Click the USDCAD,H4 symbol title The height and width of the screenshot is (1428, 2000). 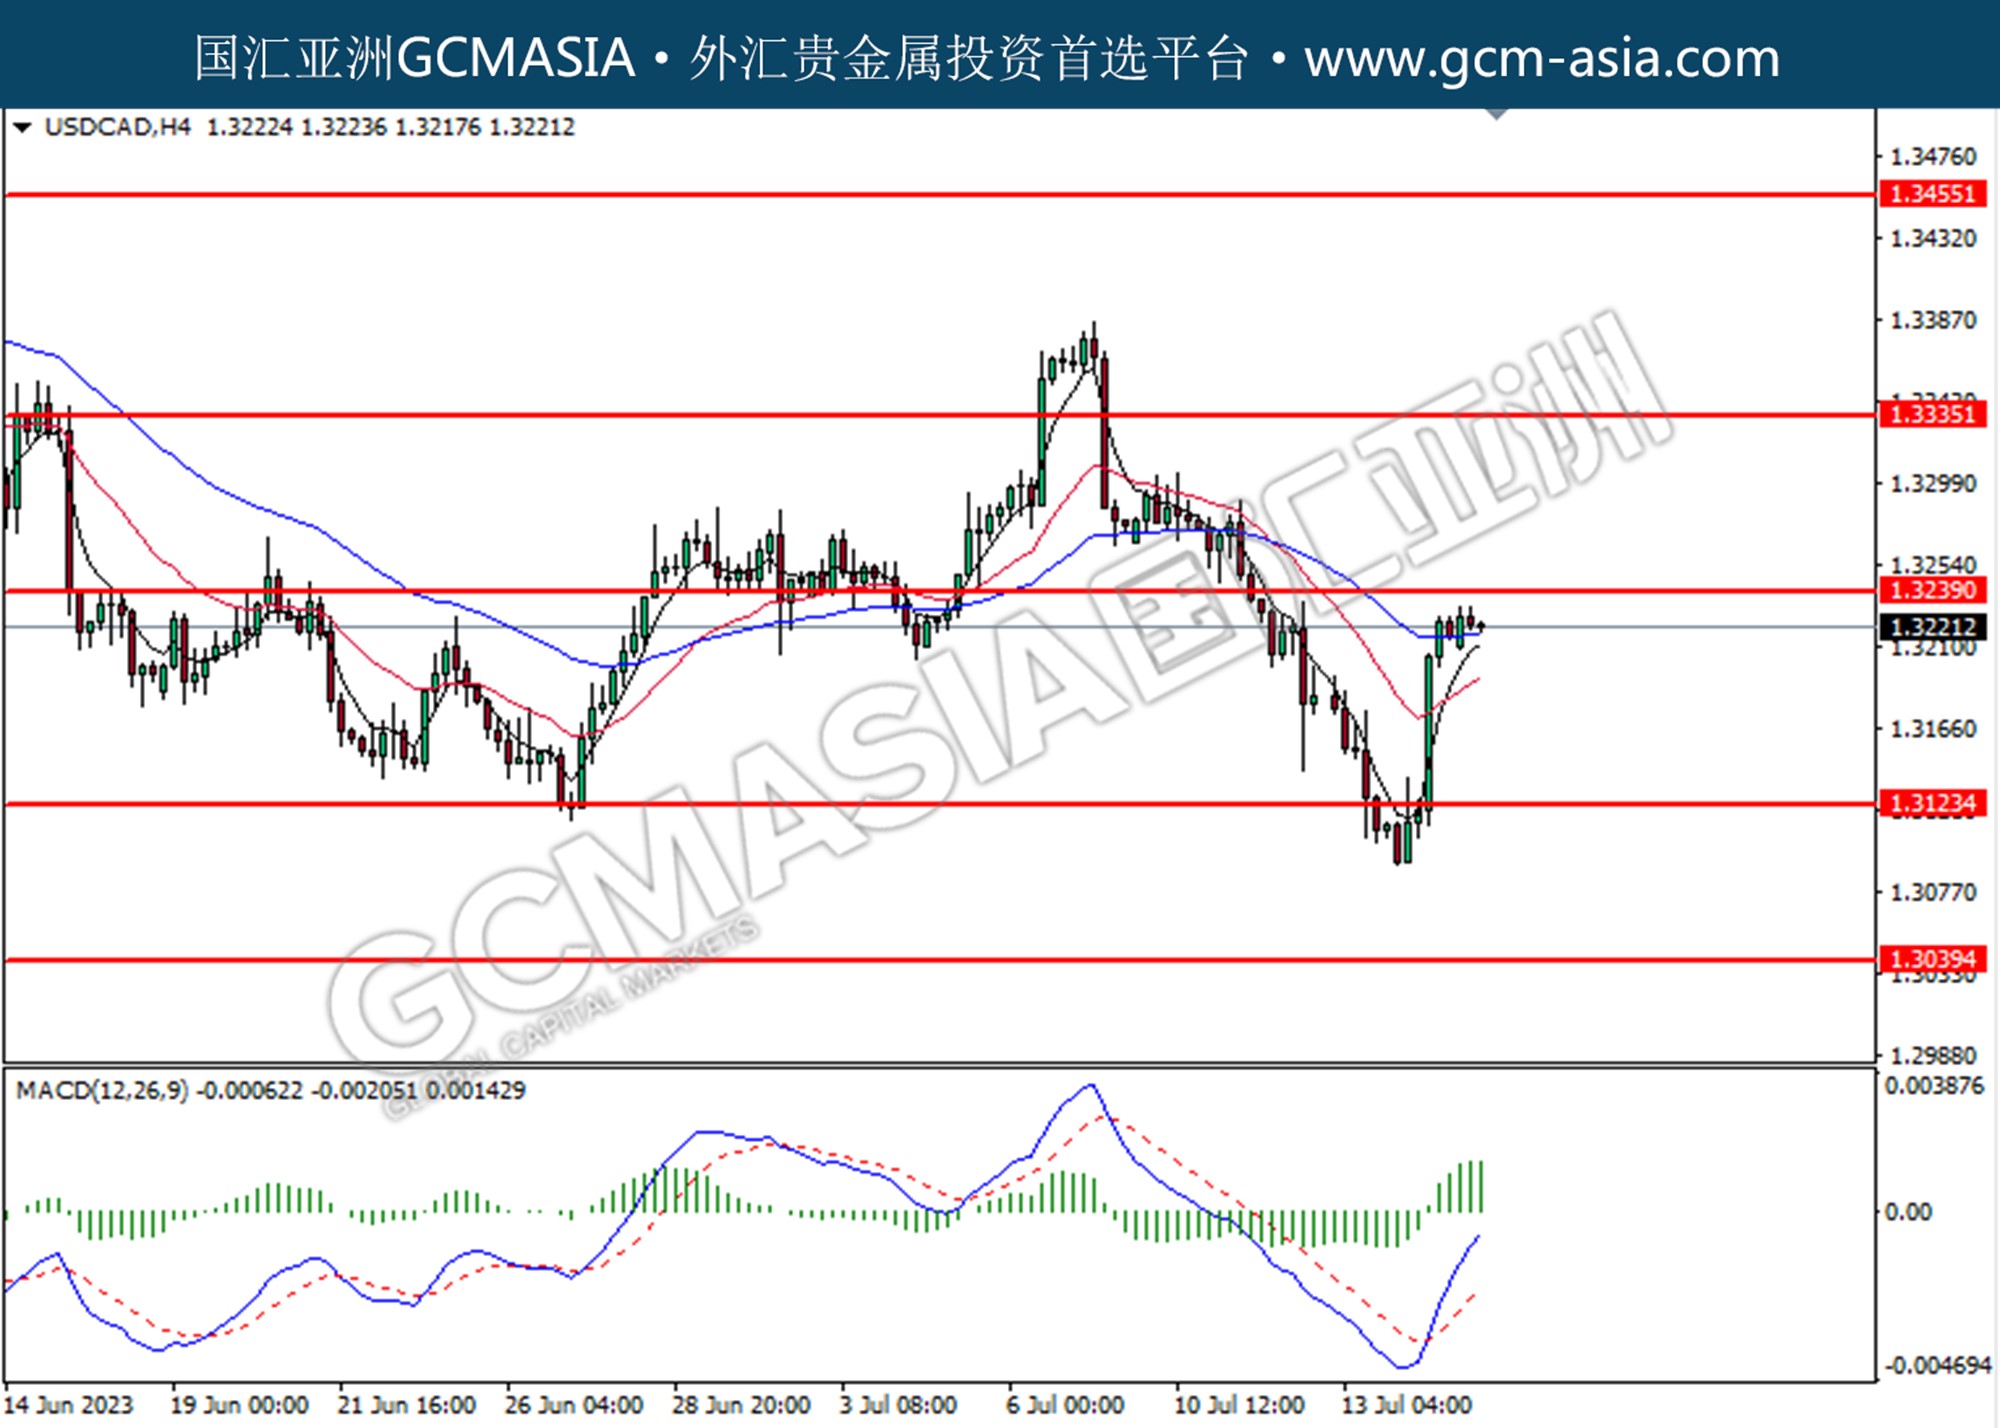click(117, 127)
